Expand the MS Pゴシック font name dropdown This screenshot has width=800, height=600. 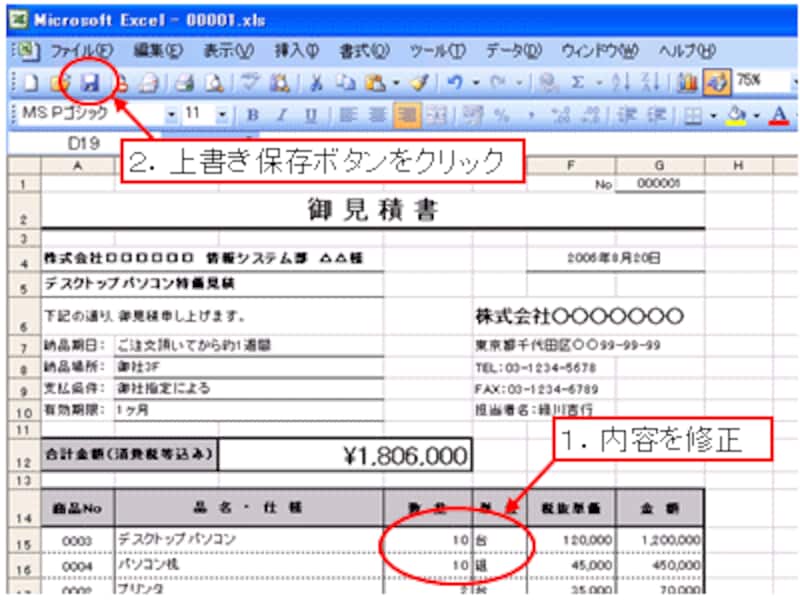pyautogui.click(x=171, y=115)
